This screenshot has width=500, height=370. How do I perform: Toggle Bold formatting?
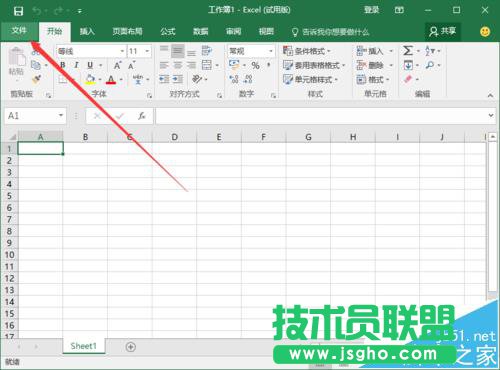click(63, 65)
